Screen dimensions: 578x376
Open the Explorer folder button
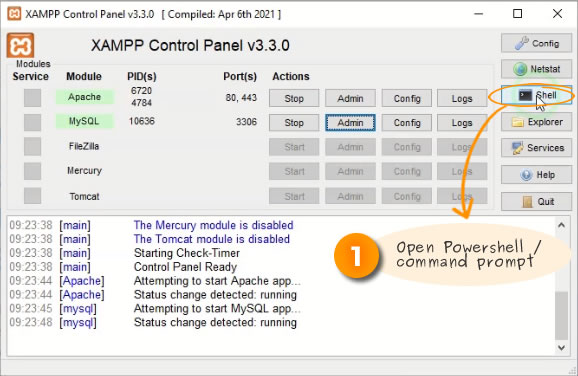[x=536, y=122]
